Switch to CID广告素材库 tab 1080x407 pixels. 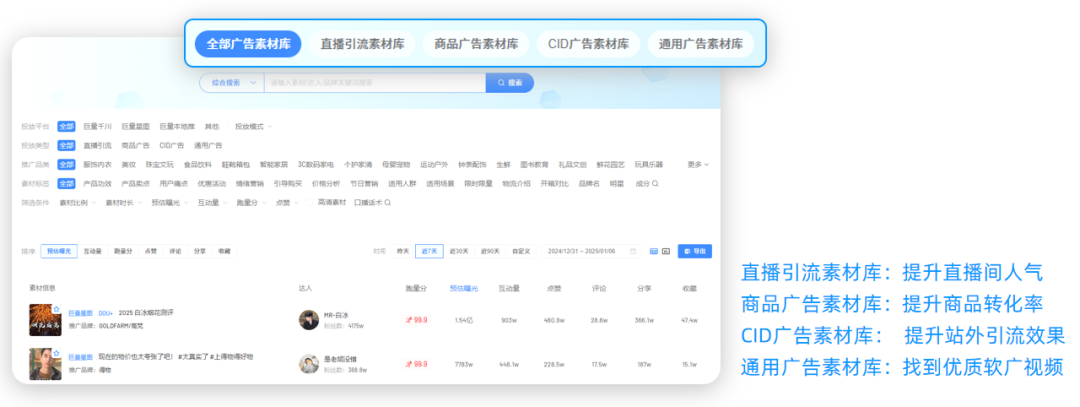pos(588,44)
